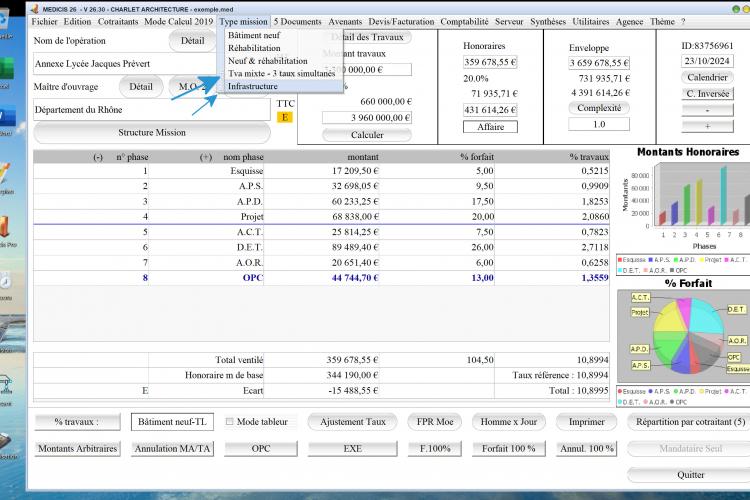Click Détail next to Maître d'ouvrage

tap(141, 87)
